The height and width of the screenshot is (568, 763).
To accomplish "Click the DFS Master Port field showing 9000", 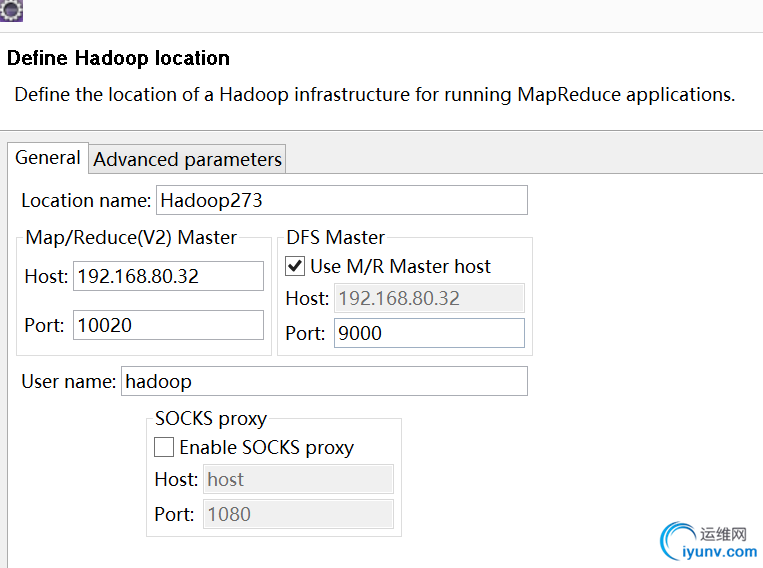I will [429, 333].
